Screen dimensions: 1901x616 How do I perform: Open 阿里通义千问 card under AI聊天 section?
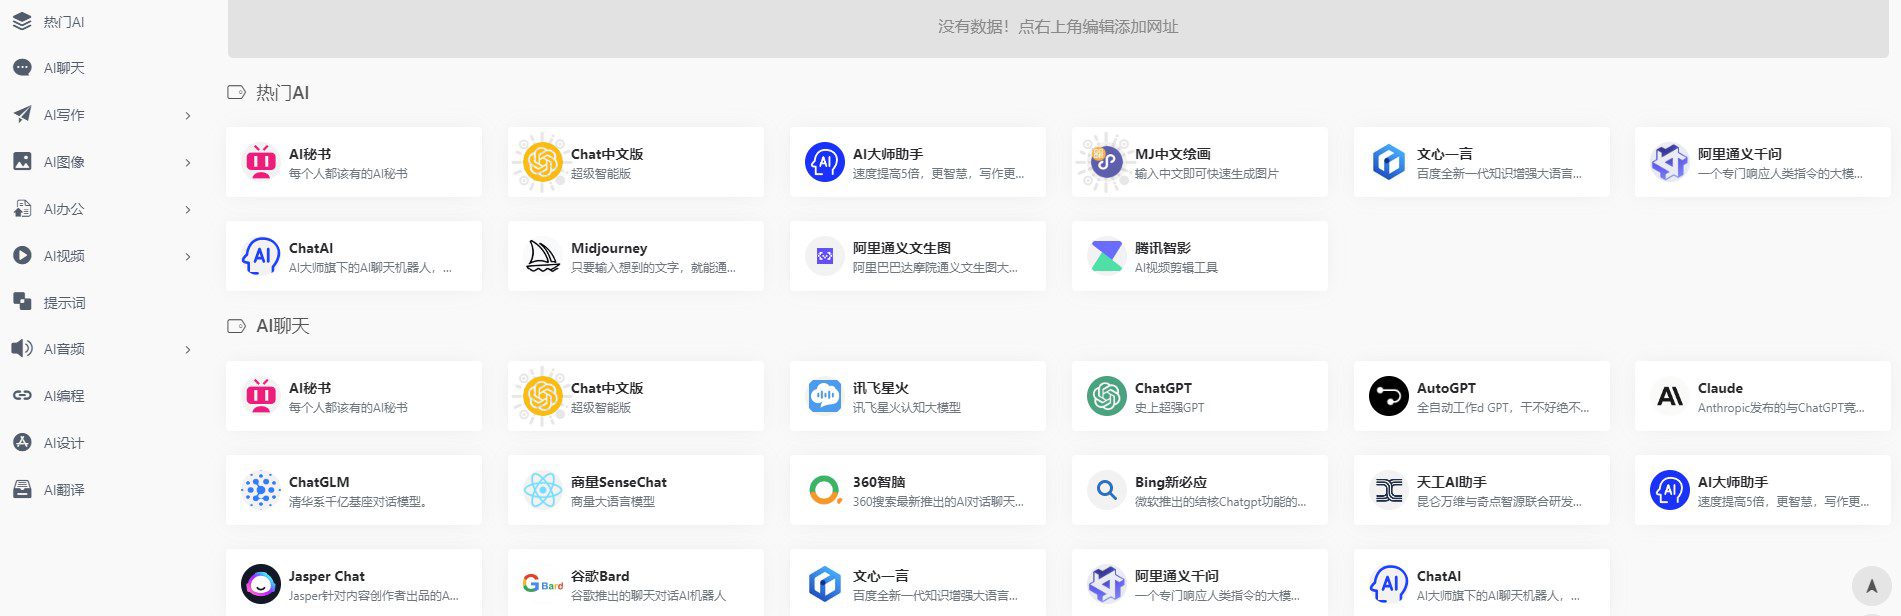(x=1200, y=582)
